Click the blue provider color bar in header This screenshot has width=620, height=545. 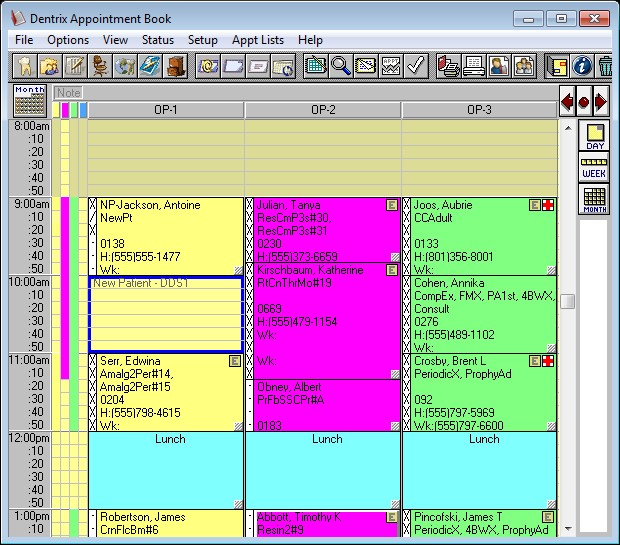click(83, 110)
